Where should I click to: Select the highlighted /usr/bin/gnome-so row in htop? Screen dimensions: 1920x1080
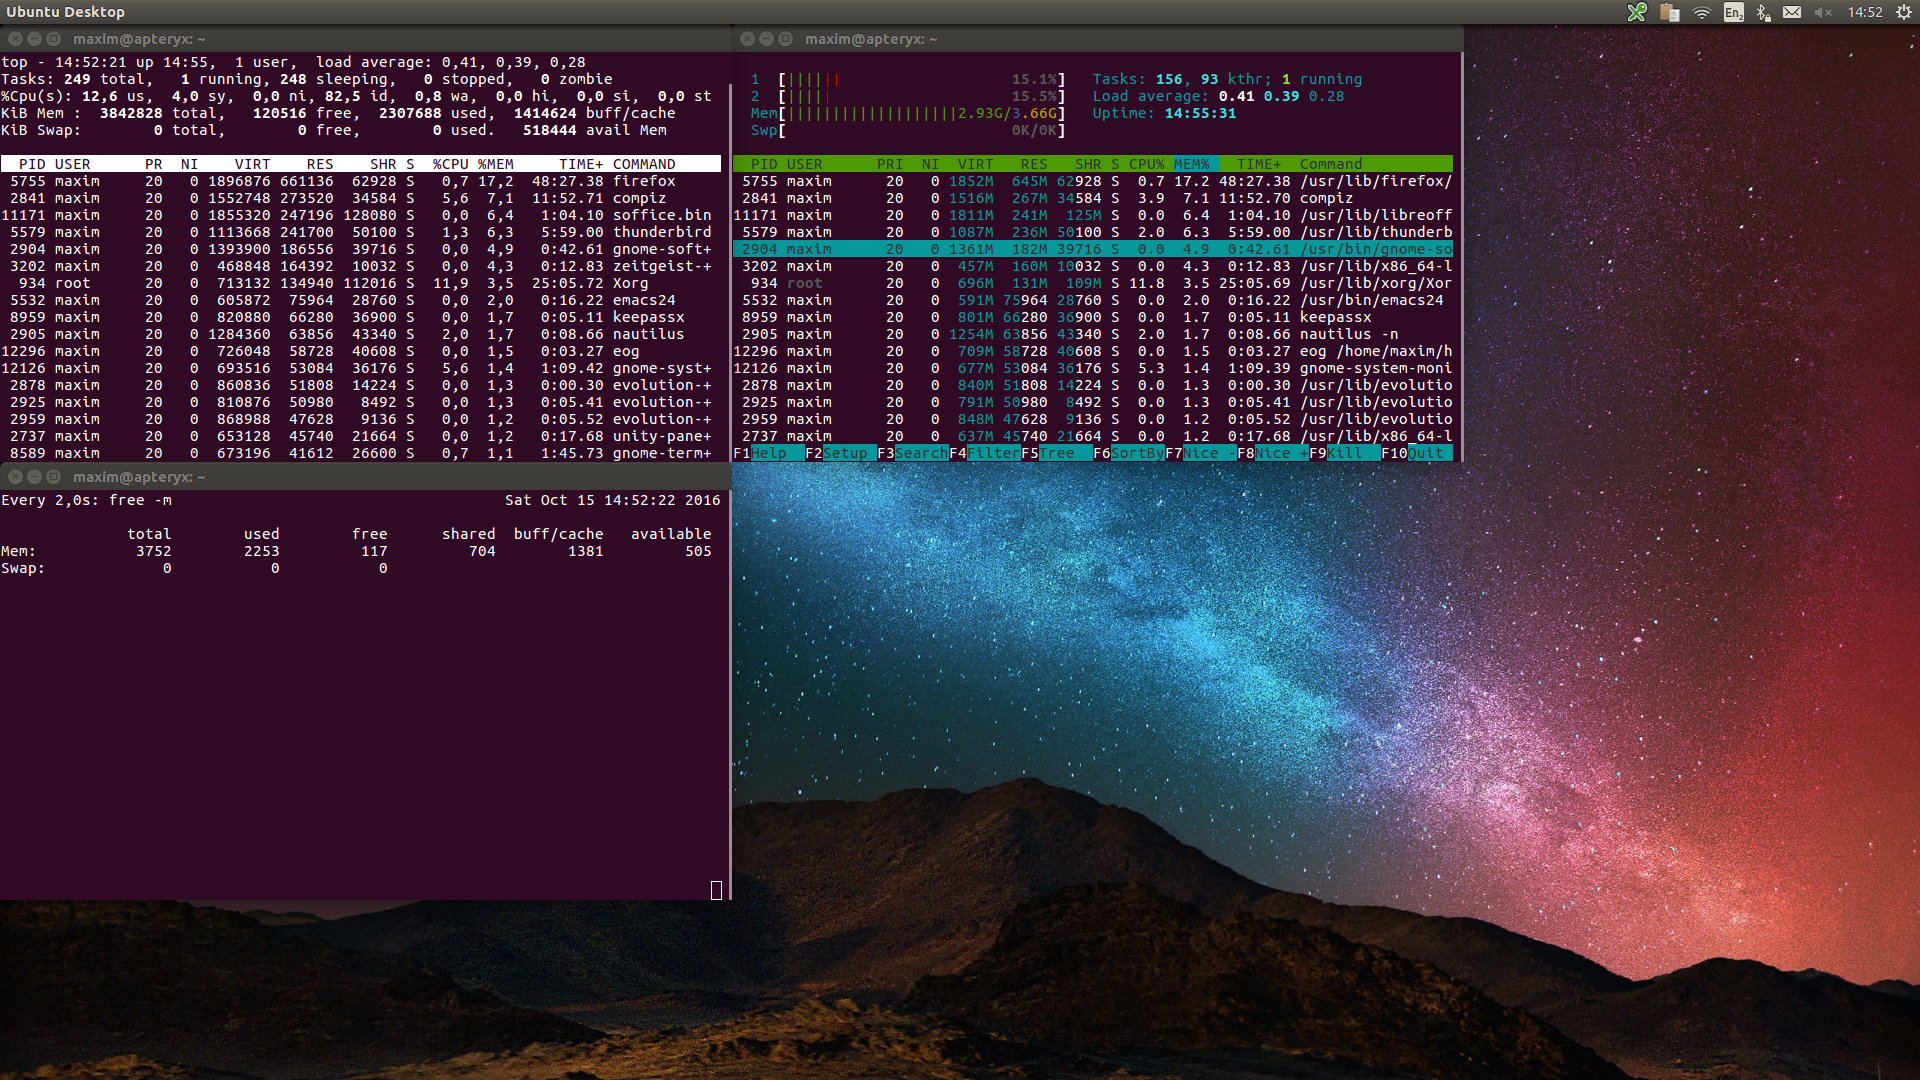[1093, 249]
